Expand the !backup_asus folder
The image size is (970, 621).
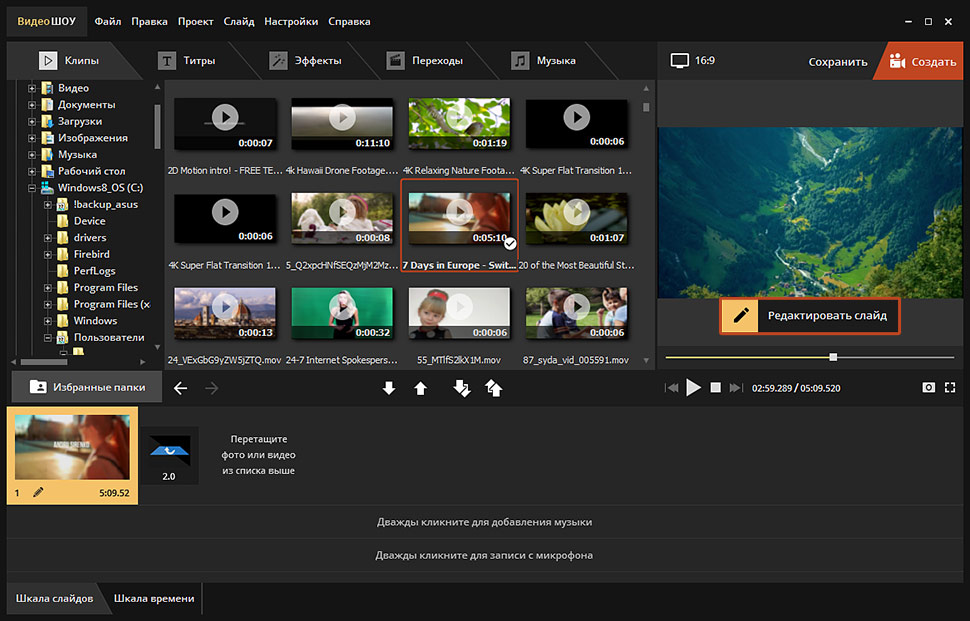click(48, 205)
